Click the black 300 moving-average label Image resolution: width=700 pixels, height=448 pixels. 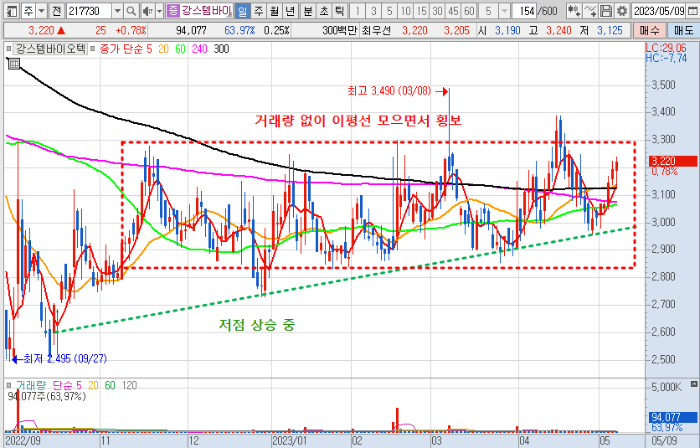pos(221,49)
